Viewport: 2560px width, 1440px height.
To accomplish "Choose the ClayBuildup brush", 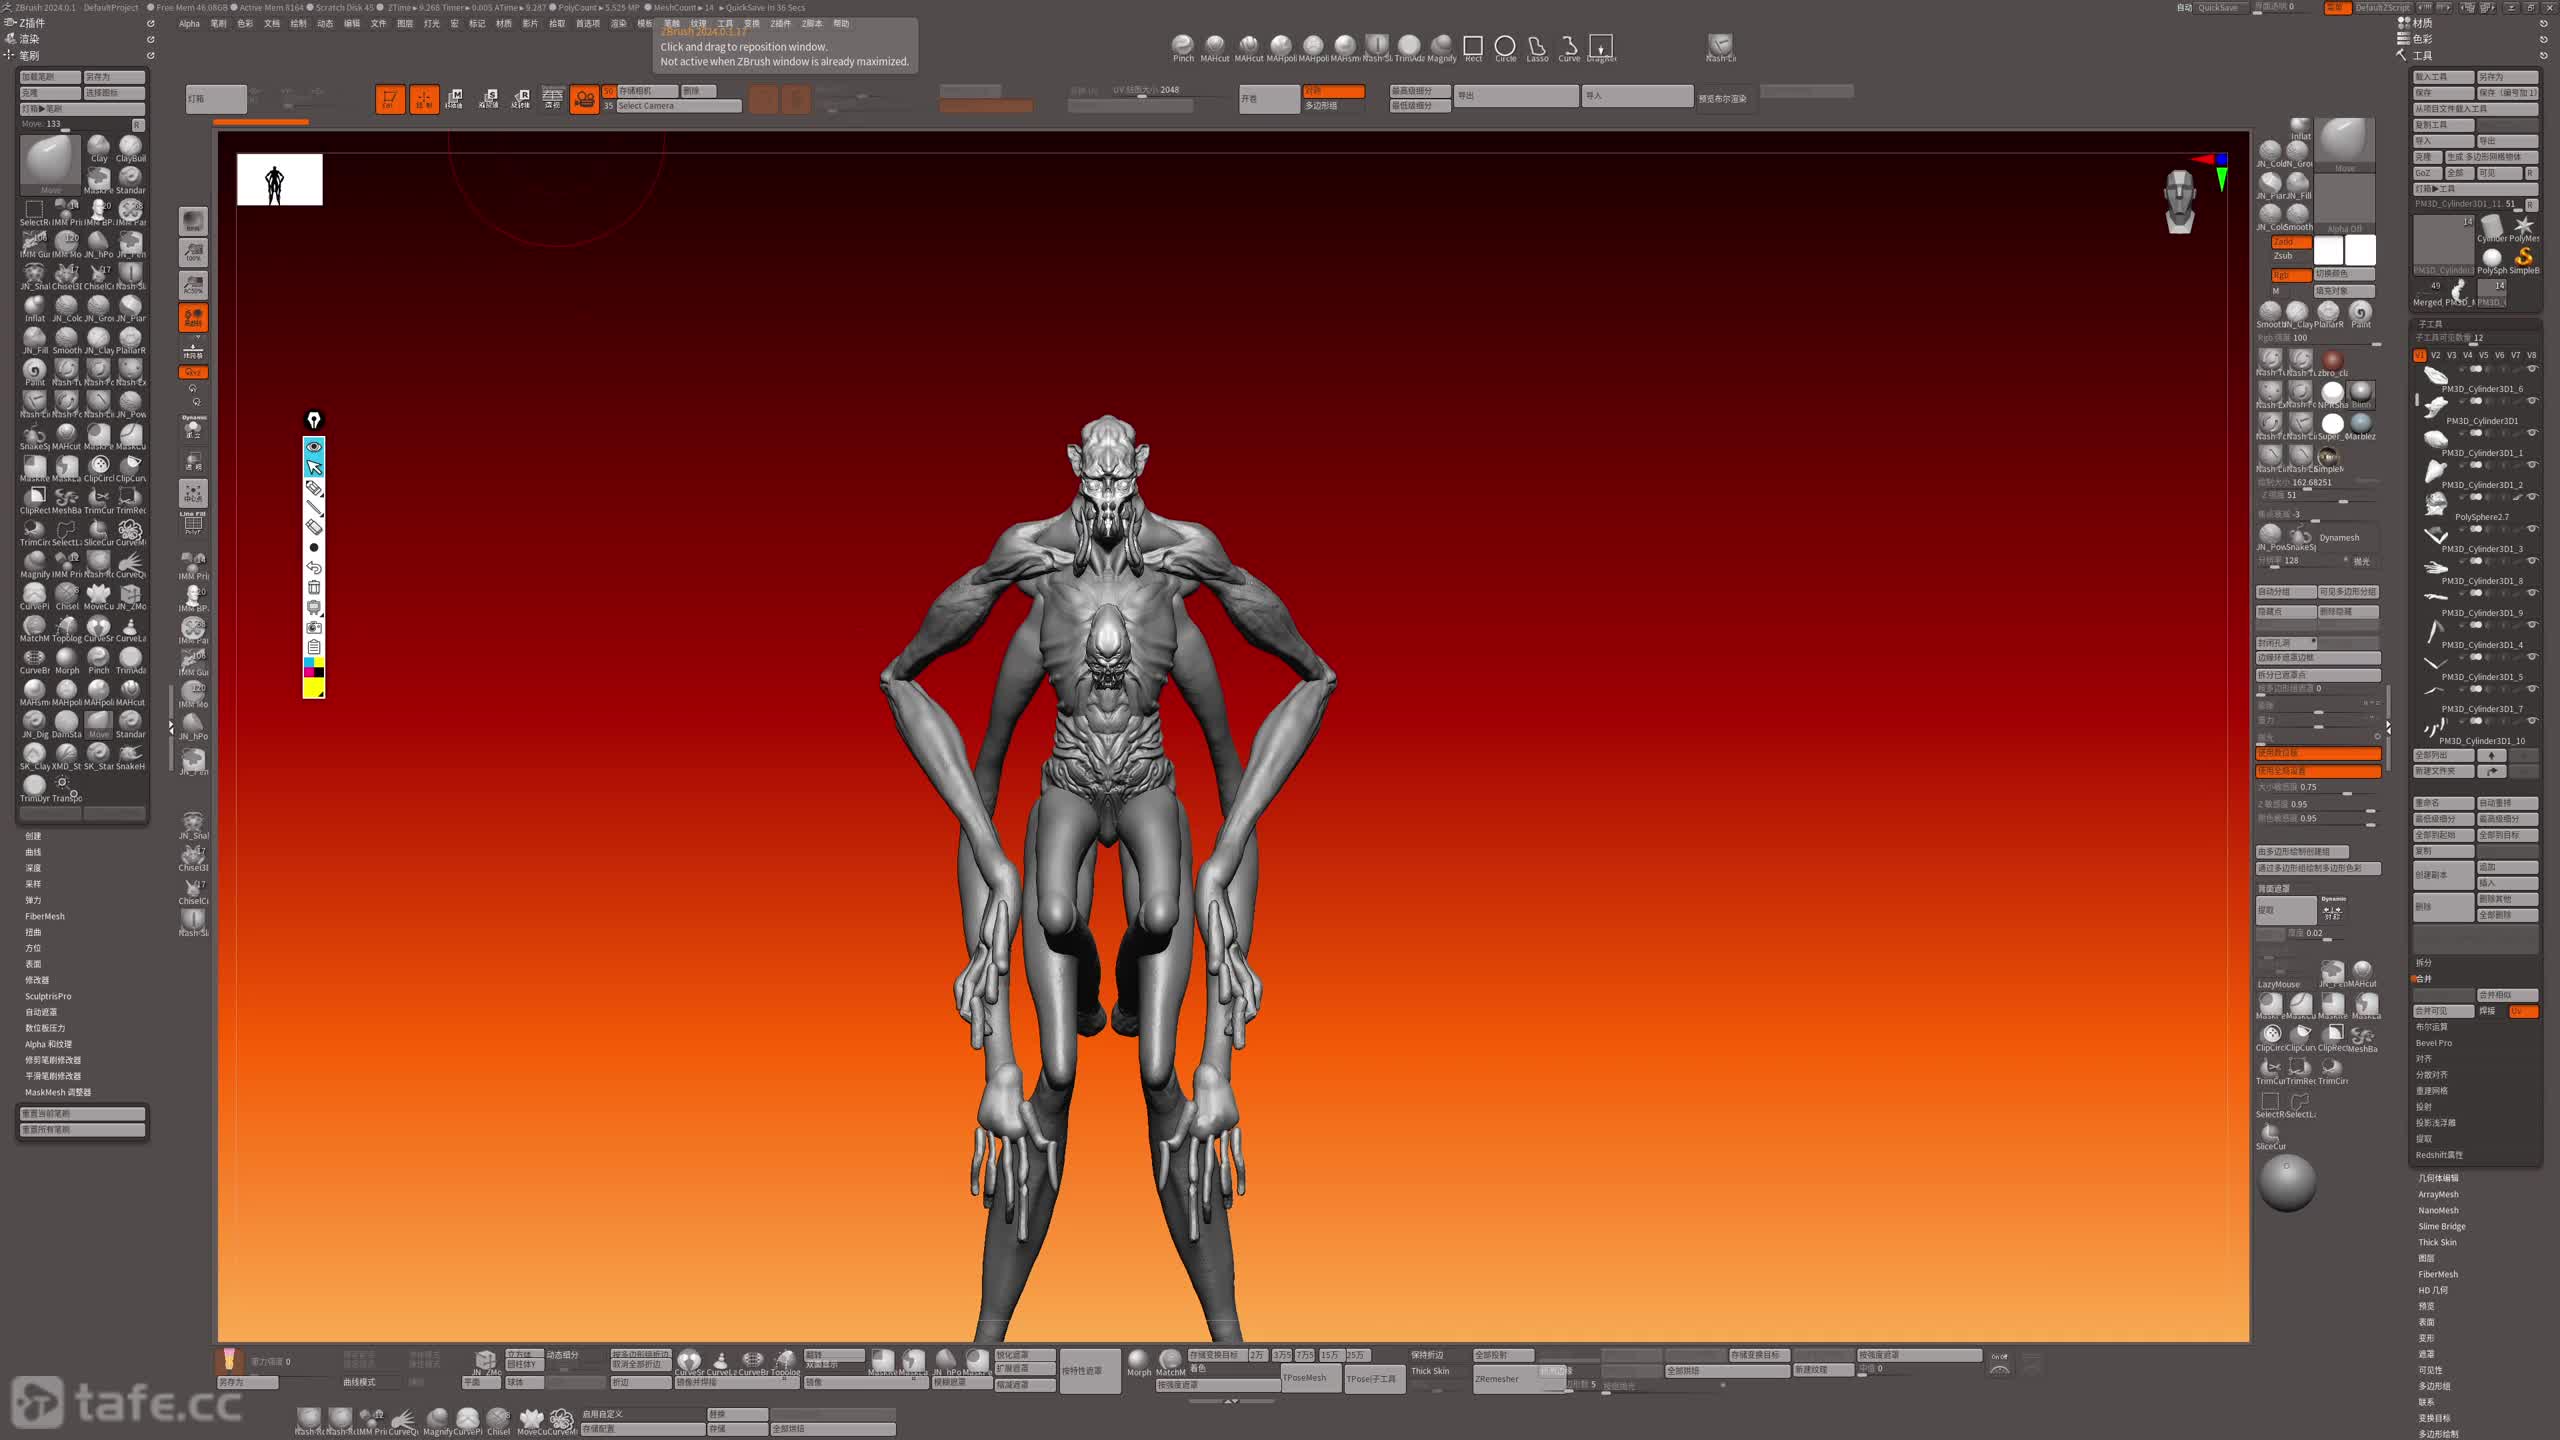I will 130,148.
